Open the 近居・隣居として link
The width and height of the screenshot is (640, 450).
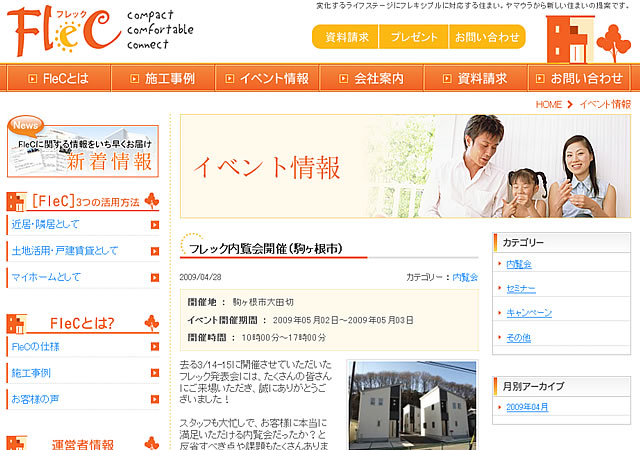[45, 224]
